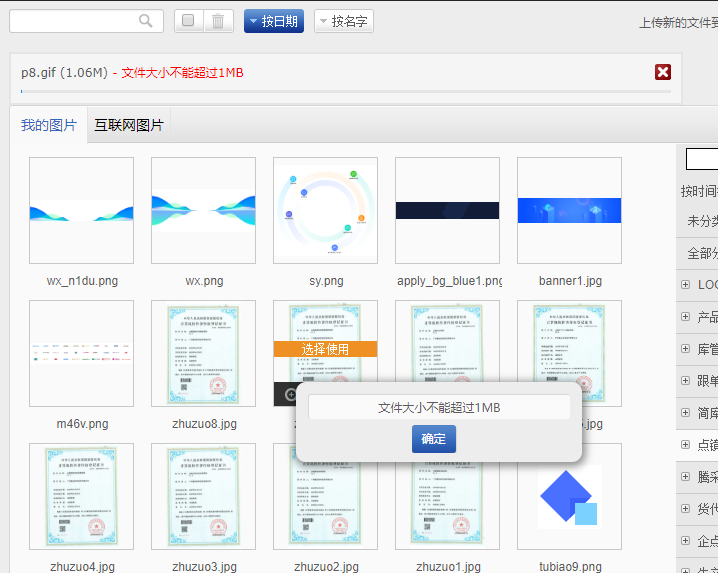718x573 pixels.
Task: Open the 互联网图片 tab
Action: pos(129,125)
